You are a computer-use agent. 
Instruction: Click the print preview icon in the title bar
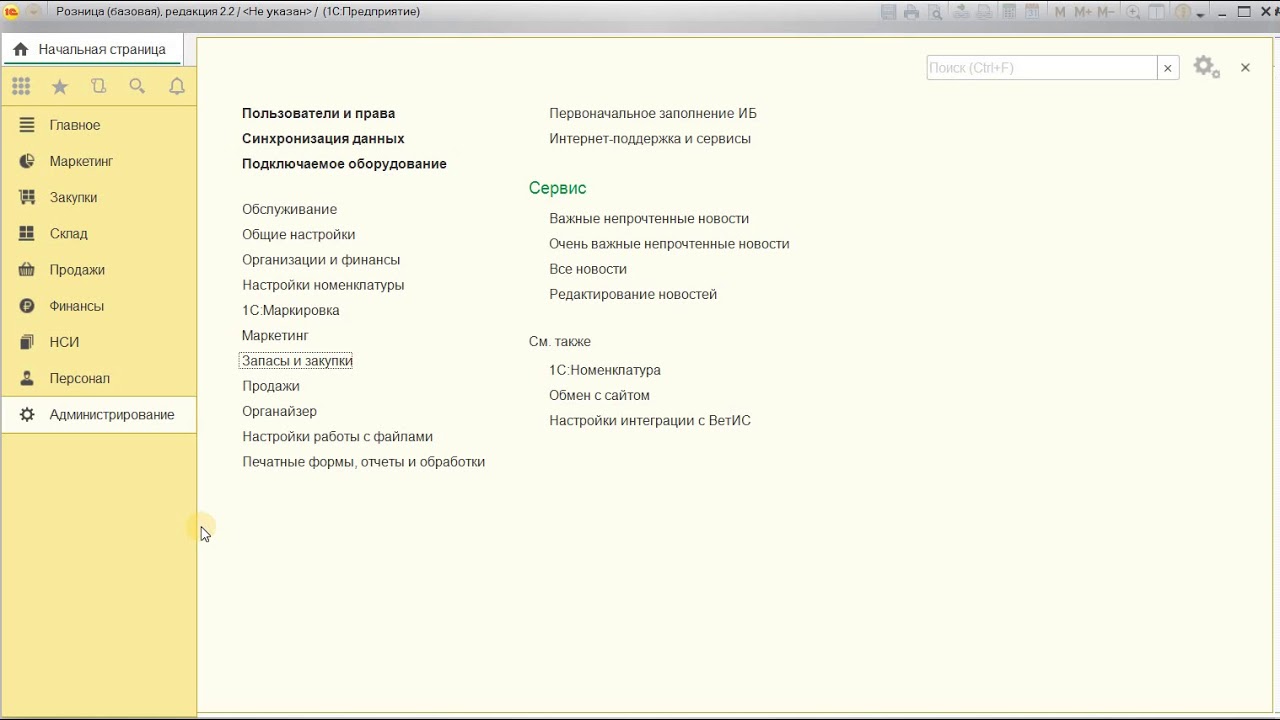coord(935,12)
